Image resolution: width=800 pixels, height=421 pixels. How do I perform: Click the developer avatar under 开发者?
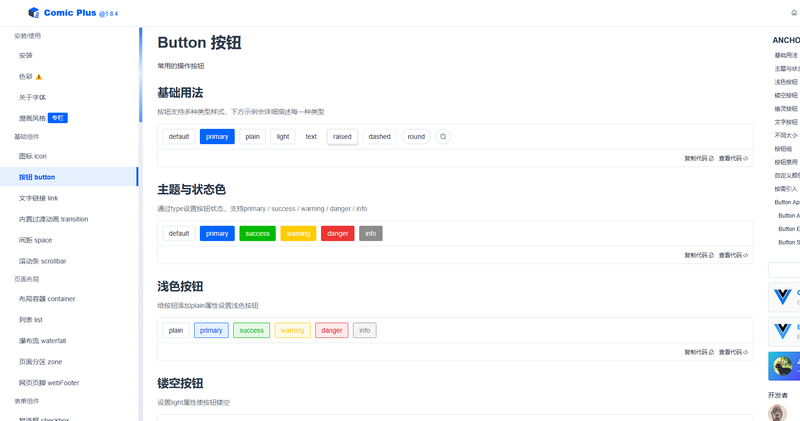[x=778, y=412]
